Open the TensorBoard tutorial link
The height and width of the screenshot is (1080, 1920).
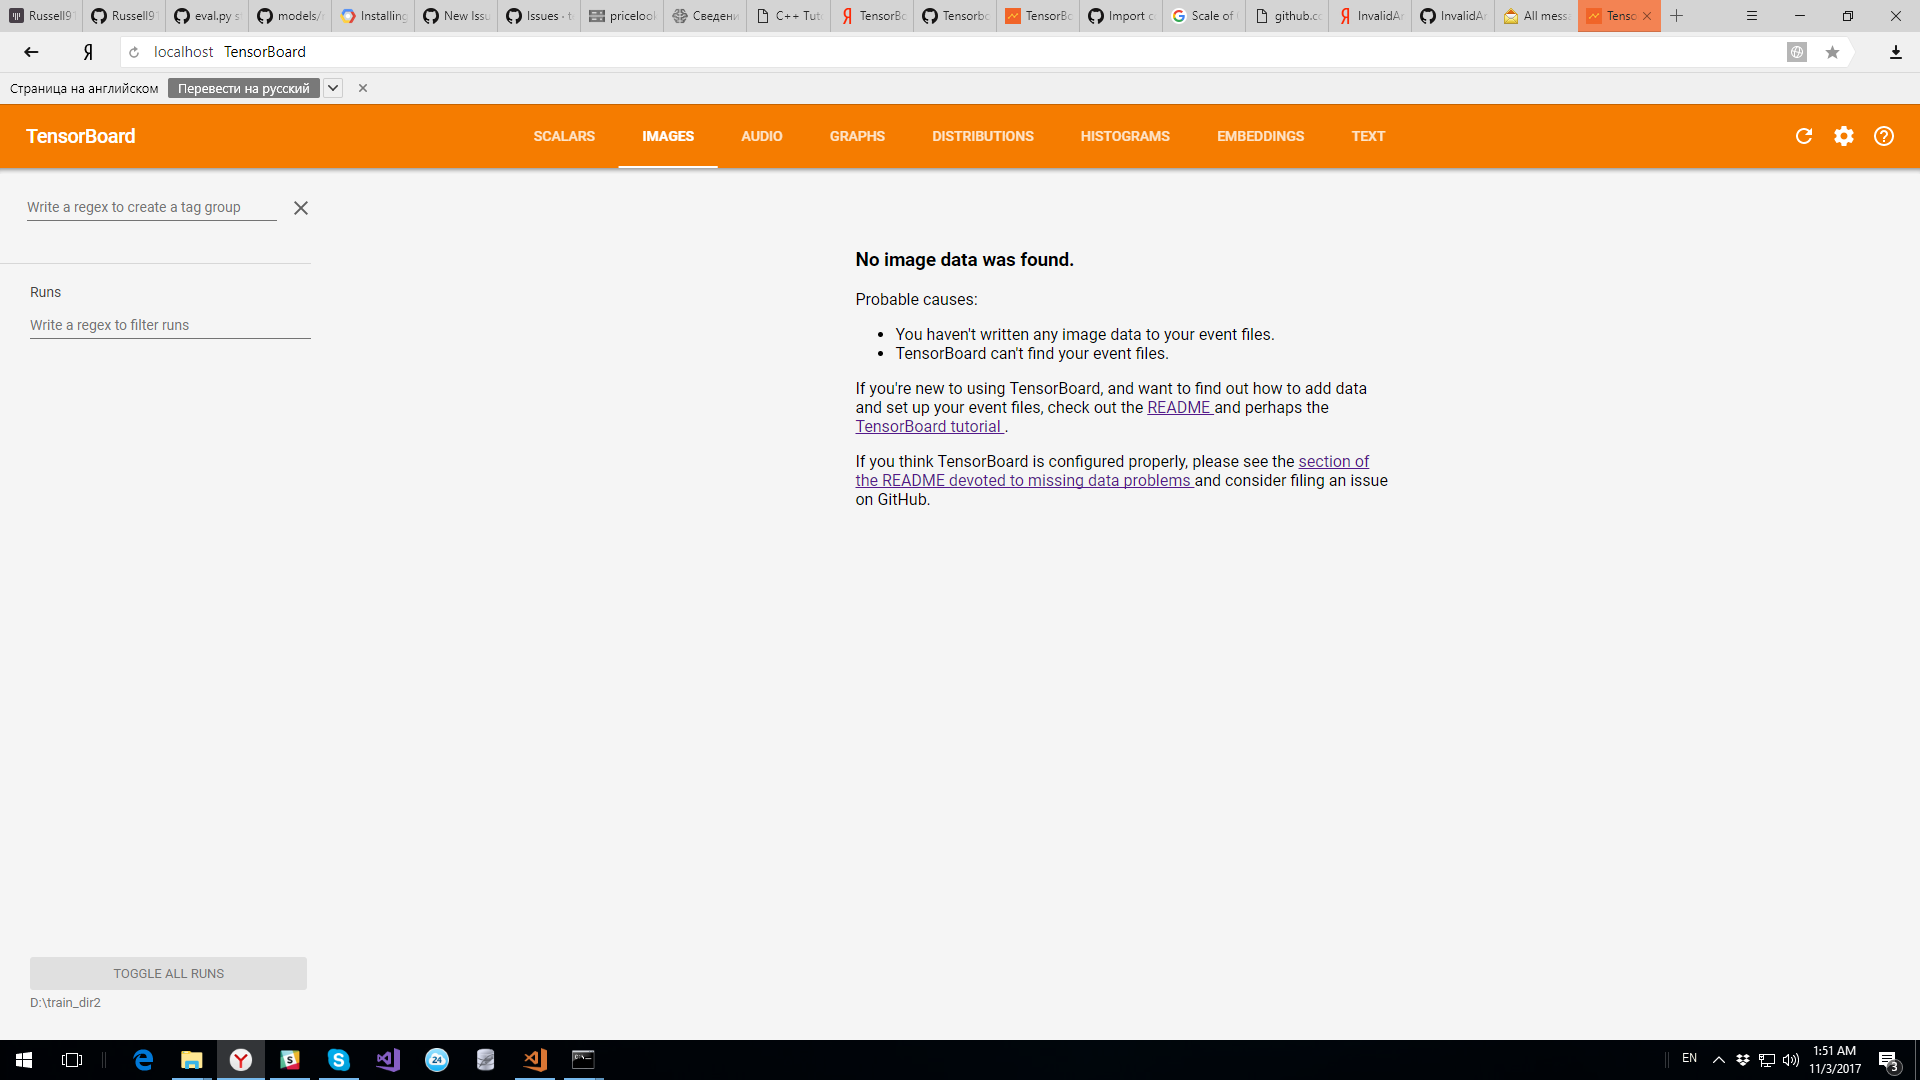[928, 426]
